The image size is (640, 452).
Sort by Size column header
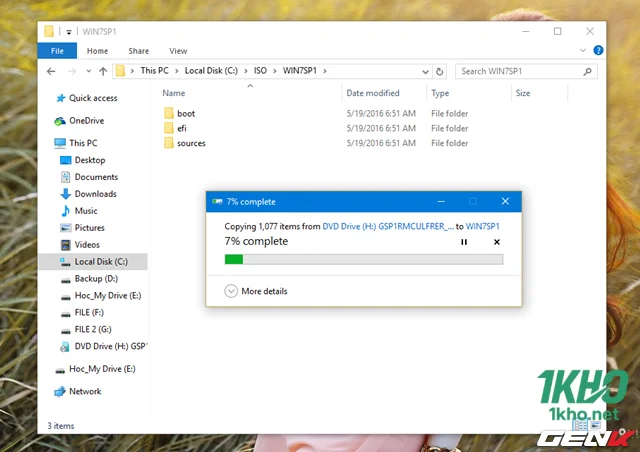pyautogui.click(x=523, y=93)
